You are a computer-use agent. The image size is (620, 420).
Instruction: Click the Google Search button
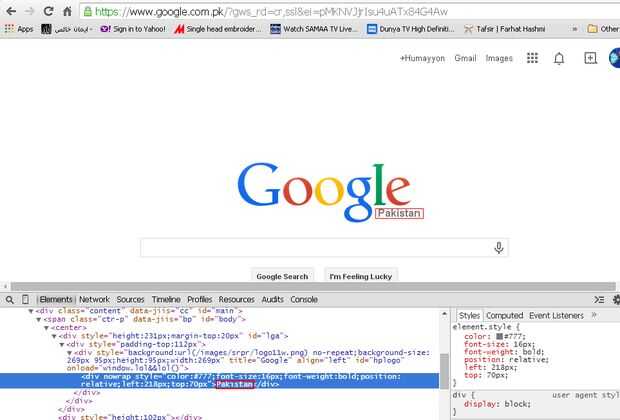click(282, 276)
